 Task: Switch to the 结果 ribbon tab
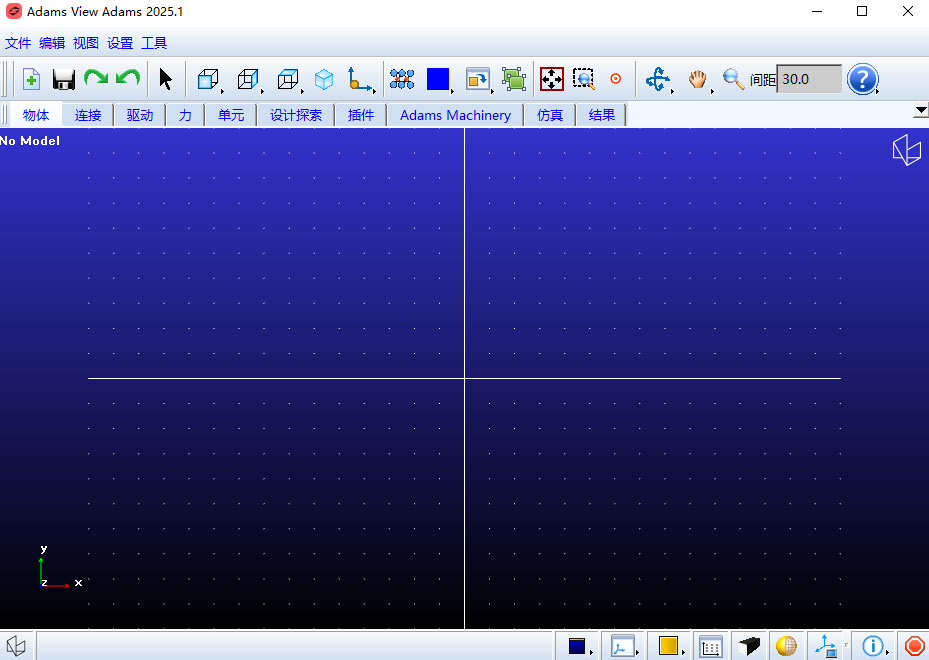(602, 115)
